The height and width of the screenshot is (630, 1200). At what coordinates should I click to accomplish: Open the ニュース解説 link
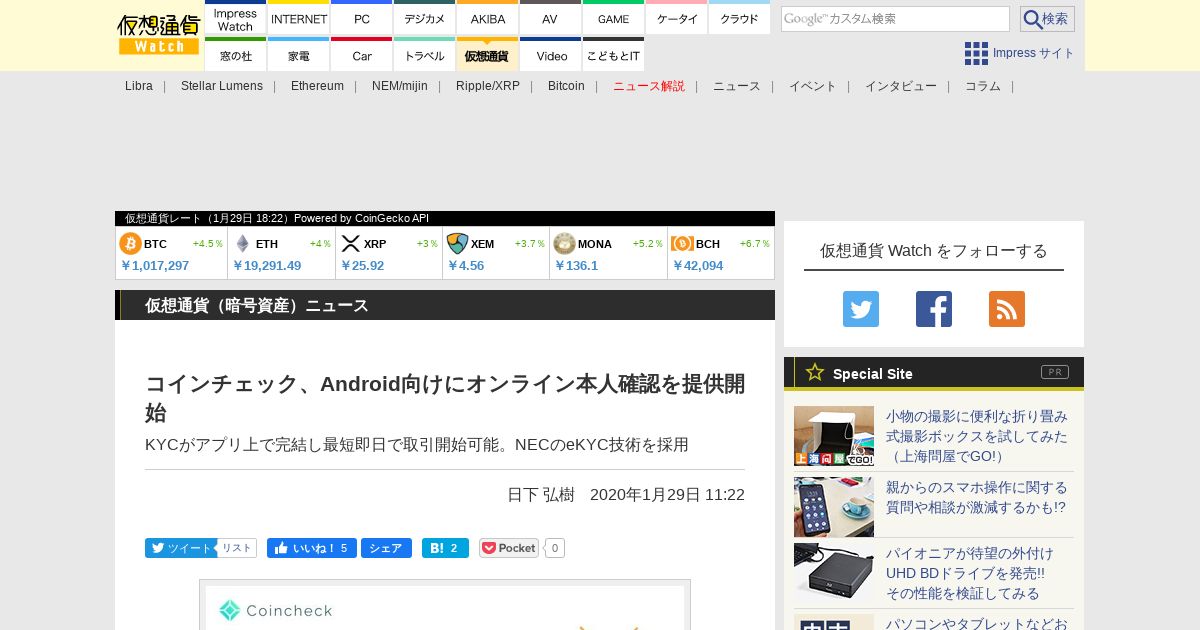point(649,86)
